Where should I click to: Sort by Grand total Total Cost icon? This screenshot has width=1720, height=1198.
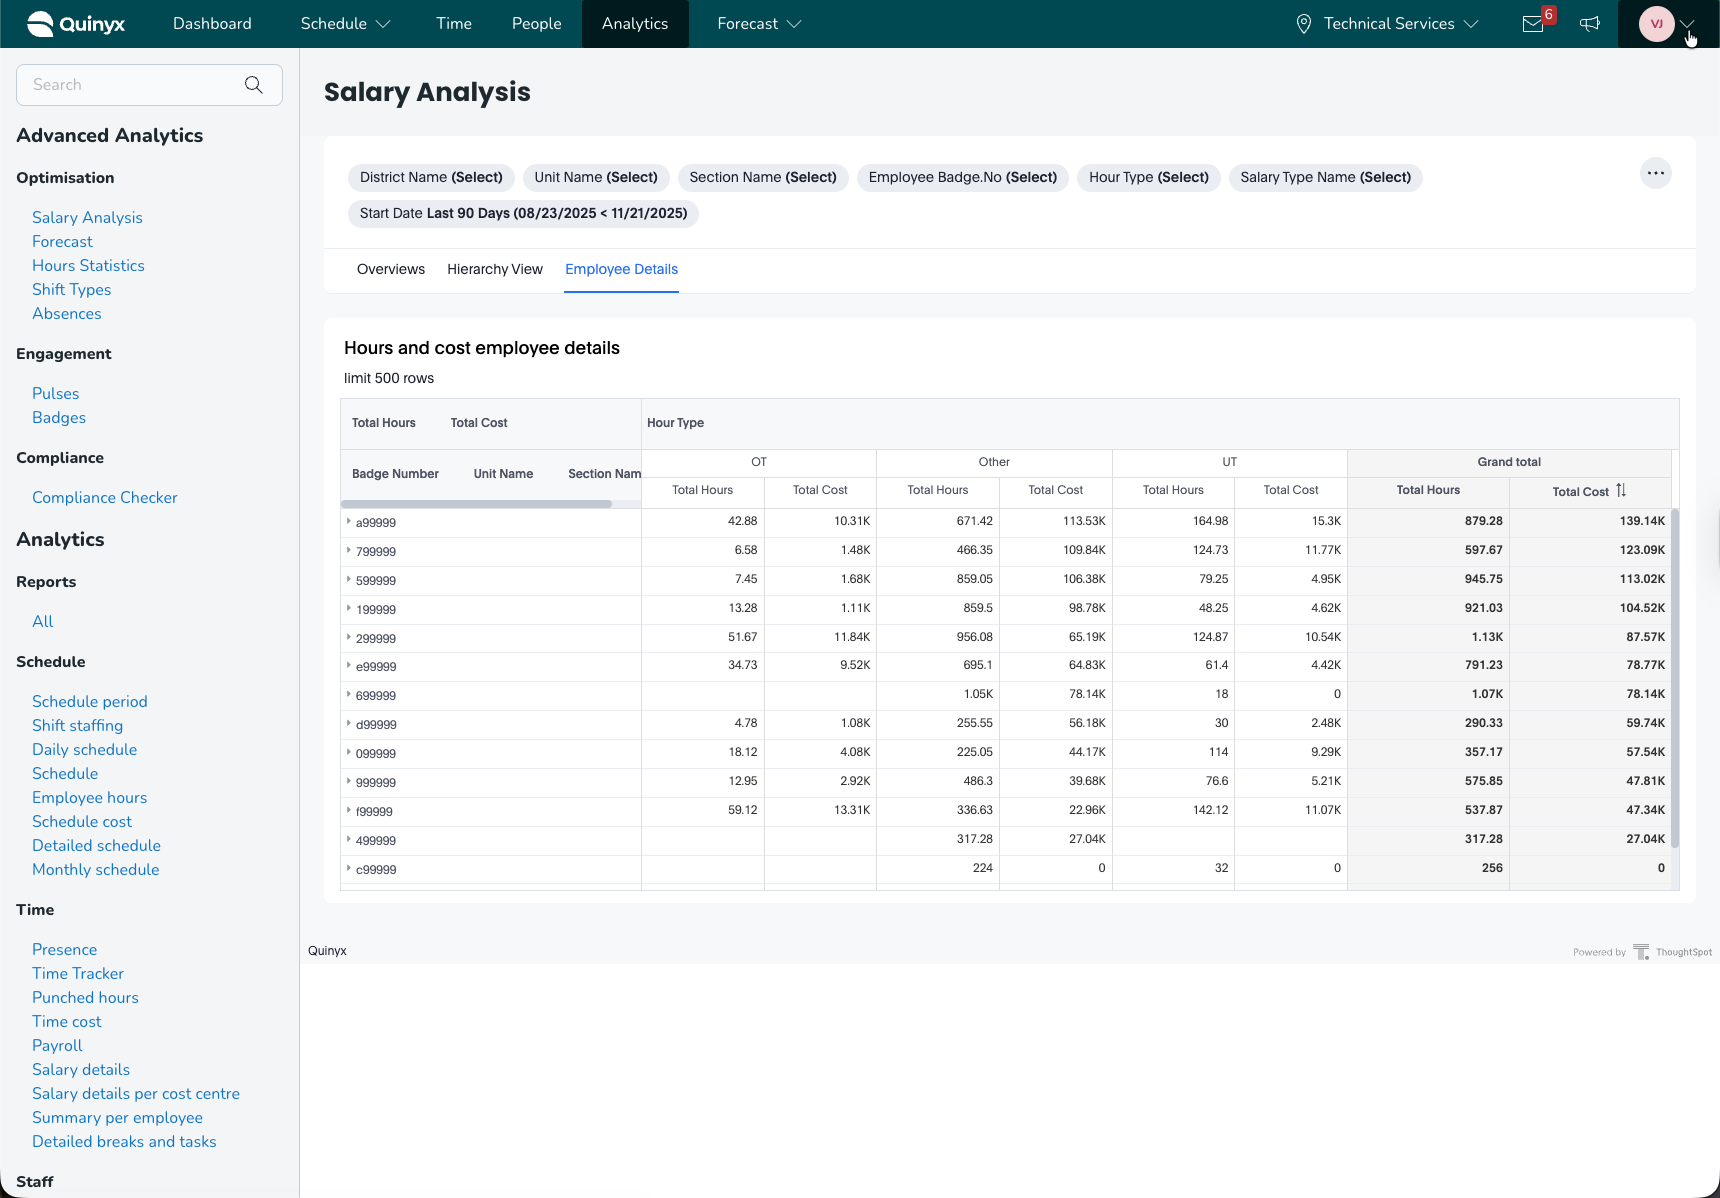pyautogui.click(x=1621, y=490)
